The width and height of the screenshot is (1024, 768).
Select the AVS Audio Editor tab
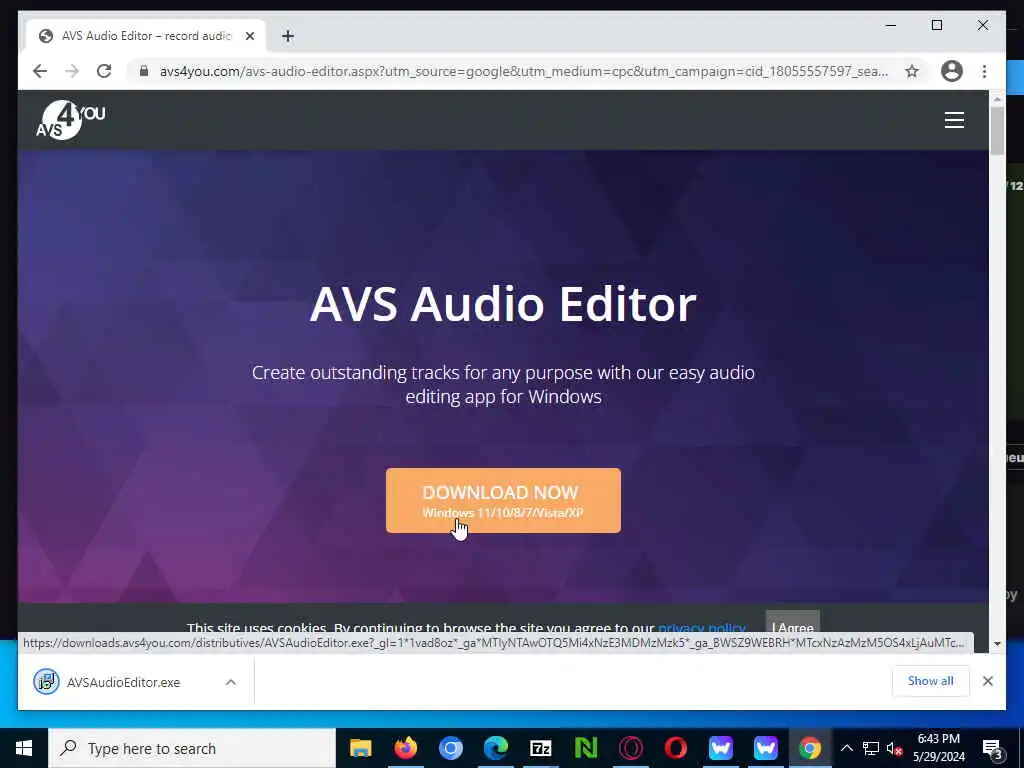click(x=146, y=36)
